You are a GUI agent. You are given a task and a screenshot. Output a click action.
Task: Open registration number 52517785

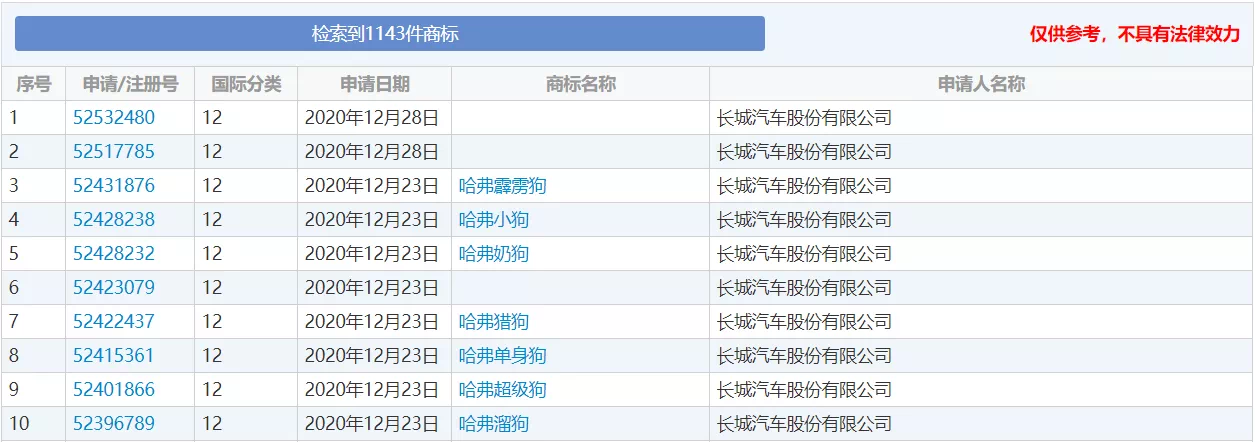tap(114, 152)
